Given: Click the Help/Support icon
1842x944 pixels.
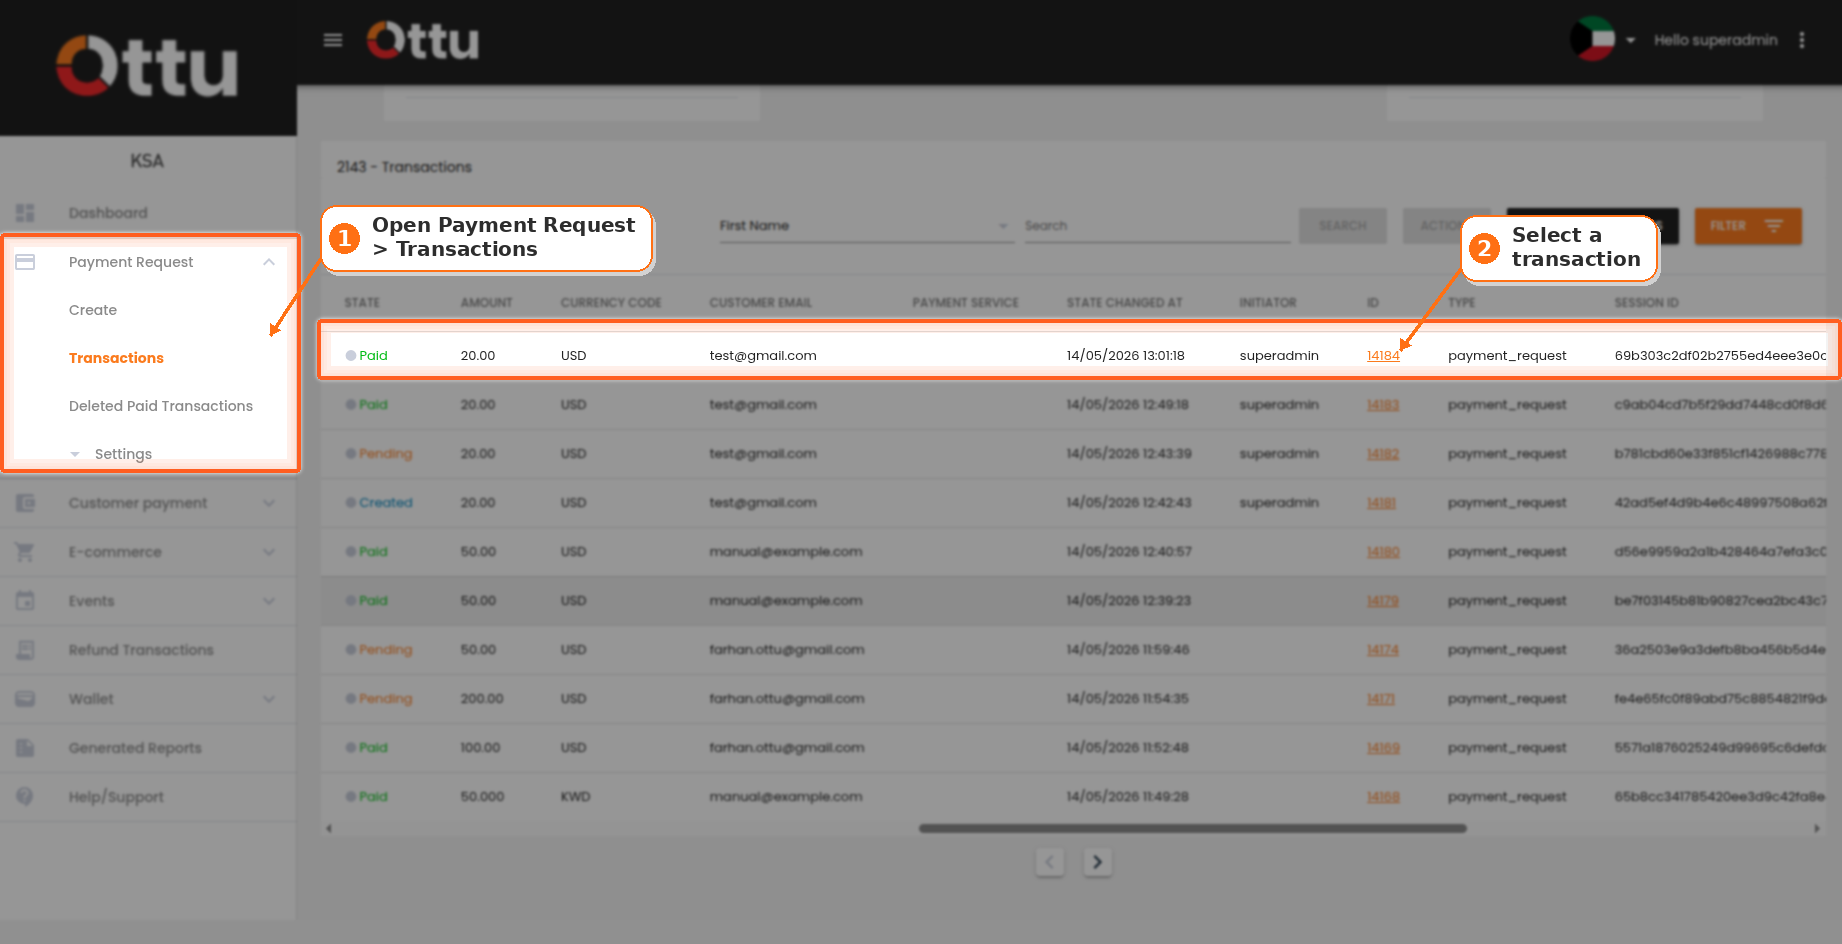Looking at the screenshot, I should click(25, 797).
